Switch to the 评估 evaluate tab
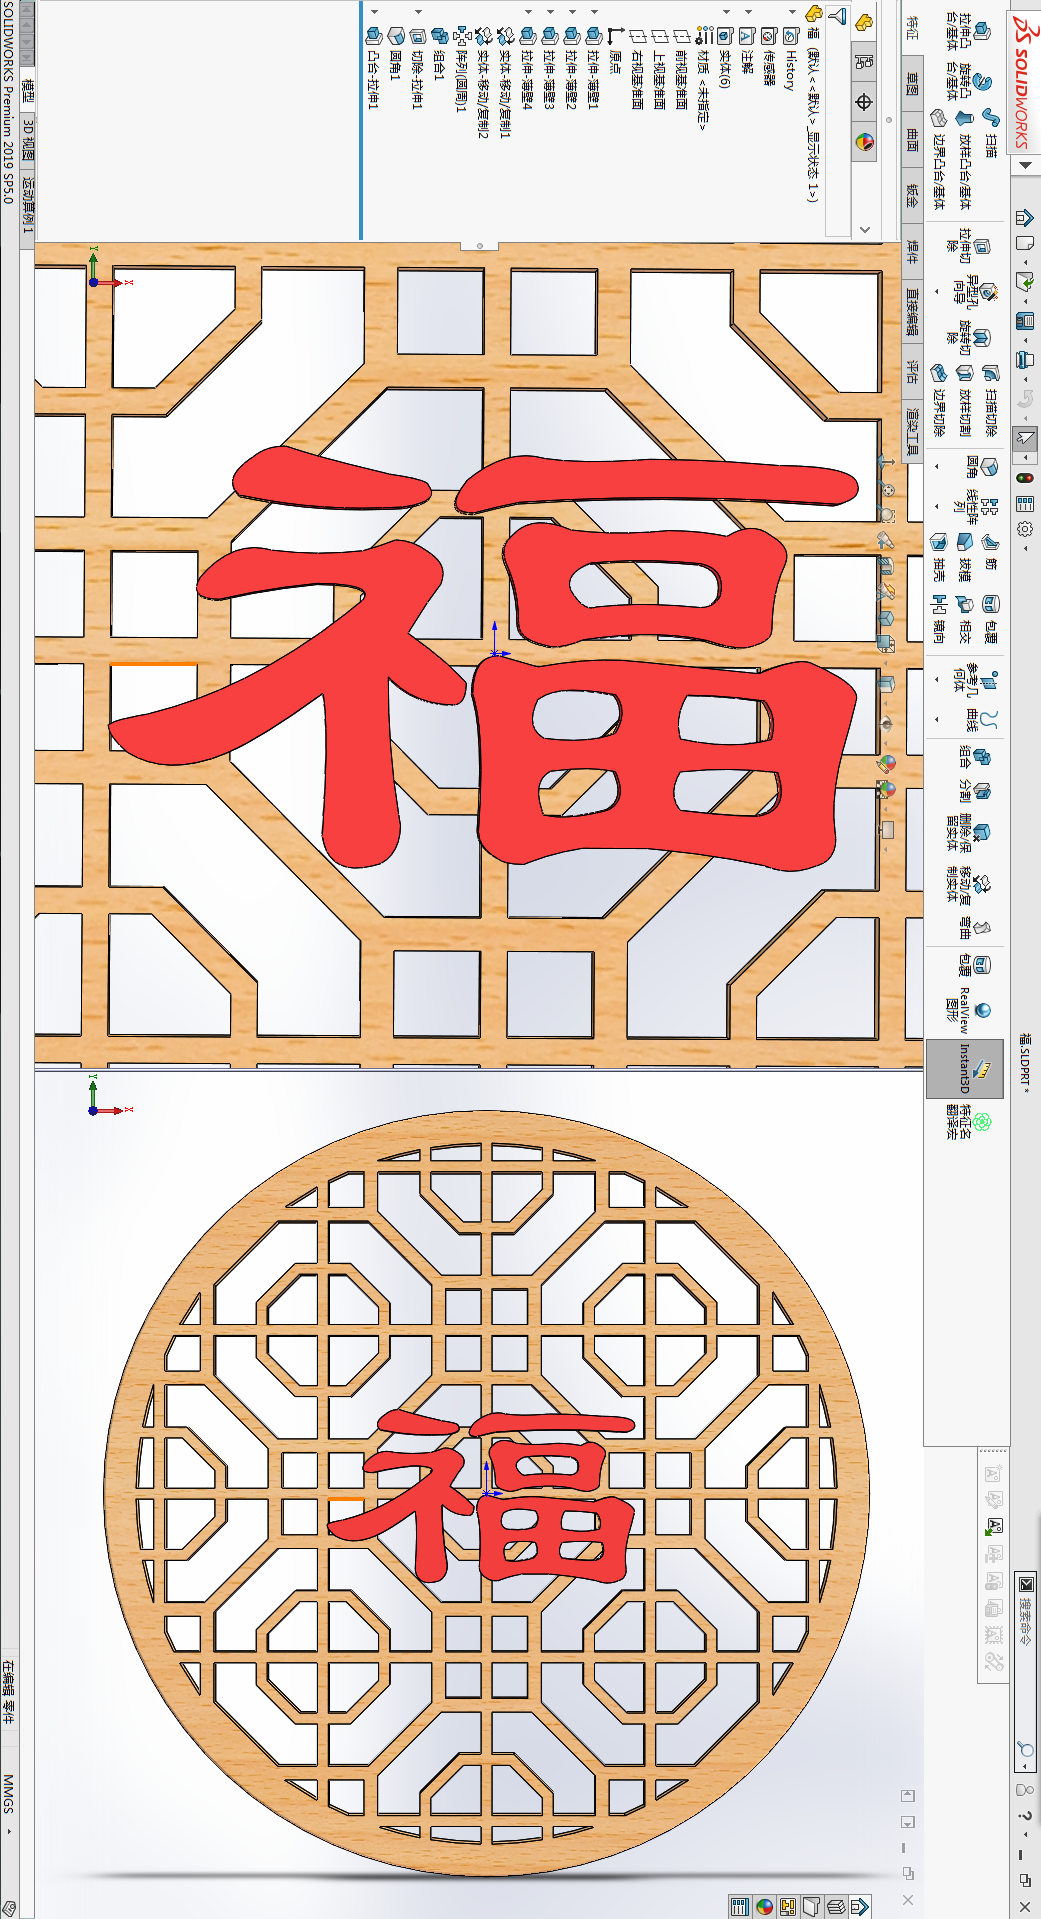Image resolution: width=1041 pixels, height=1919 pixels. [912, 371]
